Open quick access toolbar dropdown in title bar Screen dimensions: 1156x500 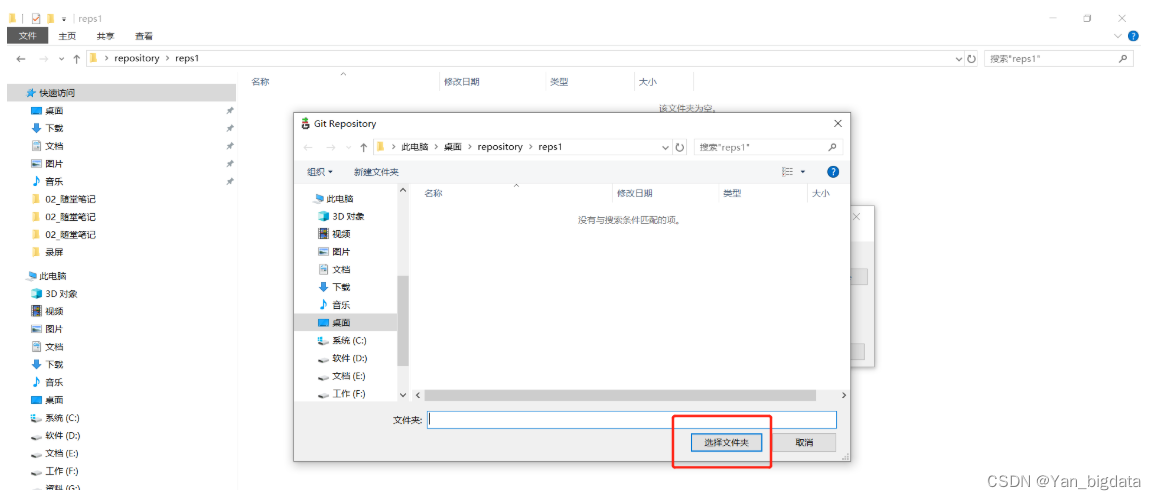(64, 18)
